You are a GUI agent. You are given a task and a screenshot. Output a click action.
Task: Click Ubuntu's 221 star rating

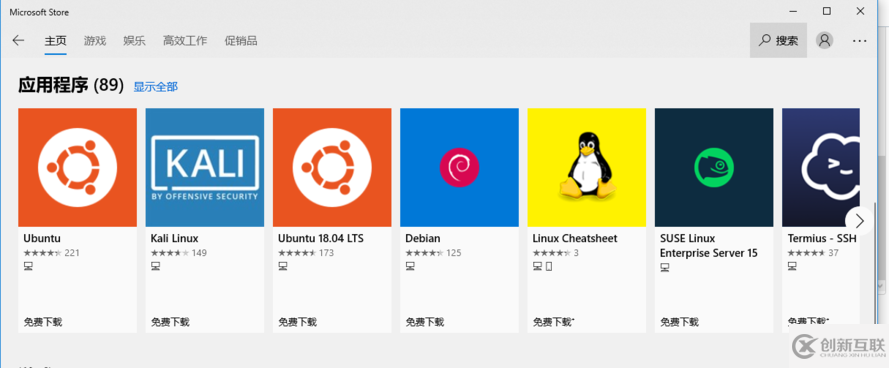tap(52, 253)
